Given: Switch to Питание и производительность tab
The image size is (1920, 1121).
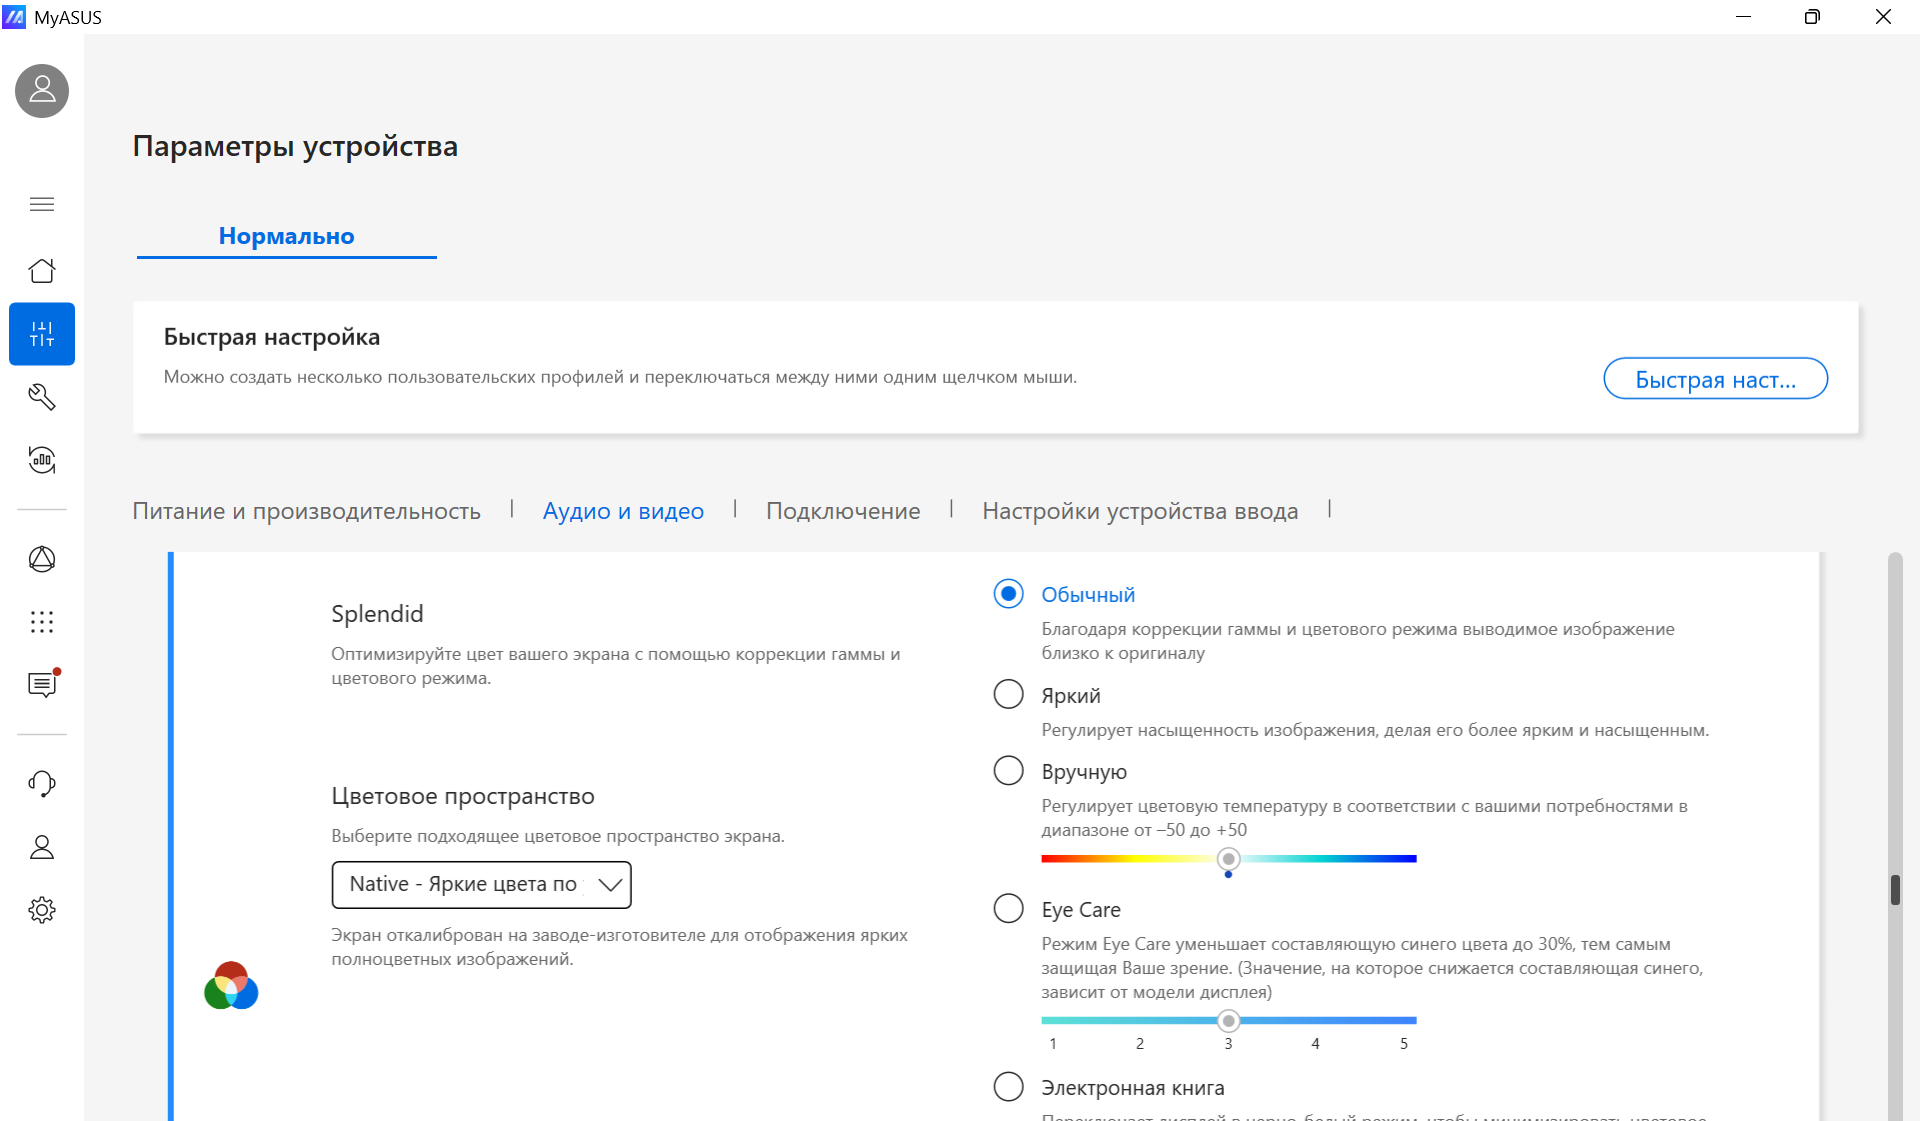Looking at the screenshot, I should 306,511.
